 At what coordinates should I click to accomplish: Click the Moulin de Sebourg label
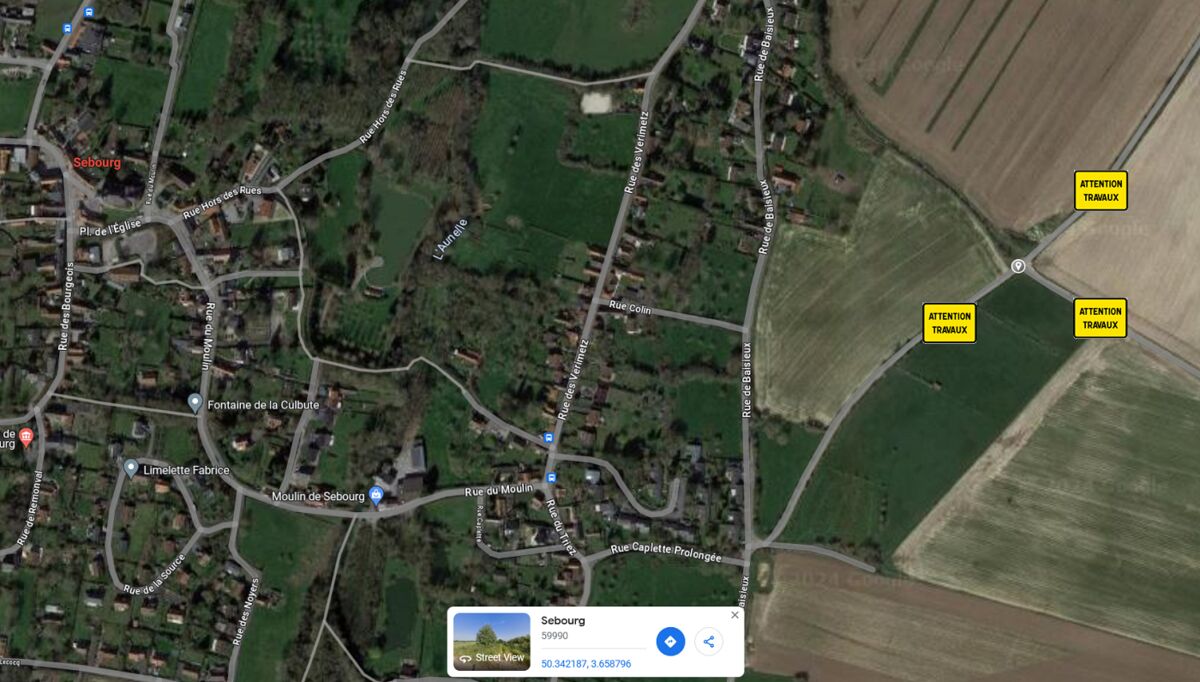coord(318,497)
